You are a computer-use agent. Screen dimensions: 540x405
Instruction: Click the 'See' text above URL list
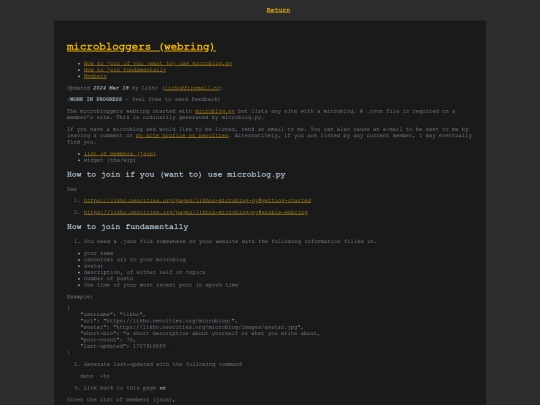(x=72, y=189)
